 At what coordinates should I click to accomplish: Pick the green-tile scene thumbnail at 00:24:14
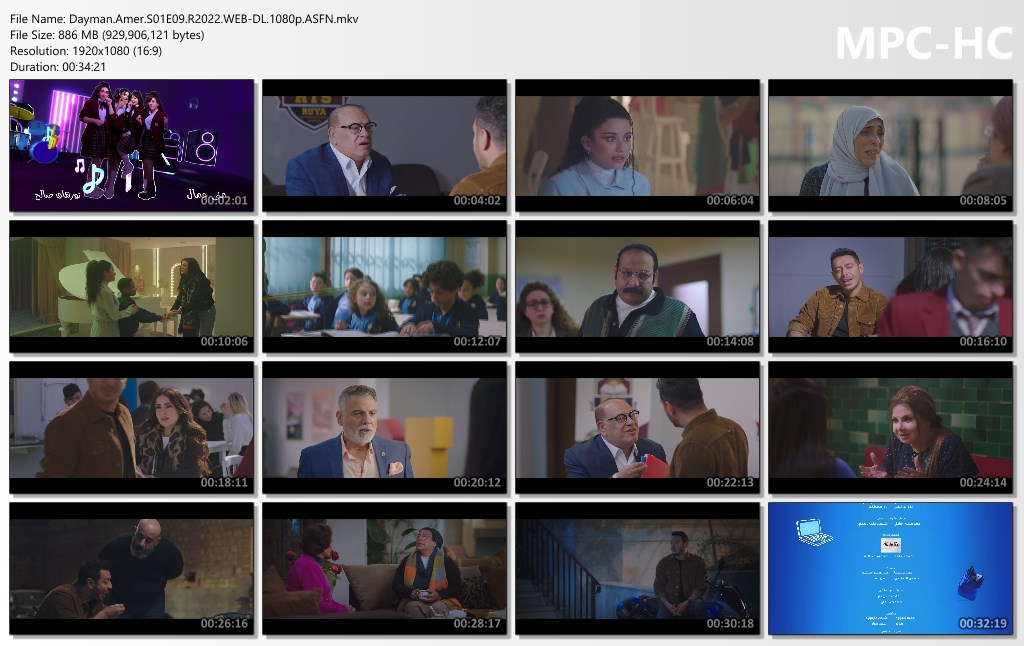891,427
